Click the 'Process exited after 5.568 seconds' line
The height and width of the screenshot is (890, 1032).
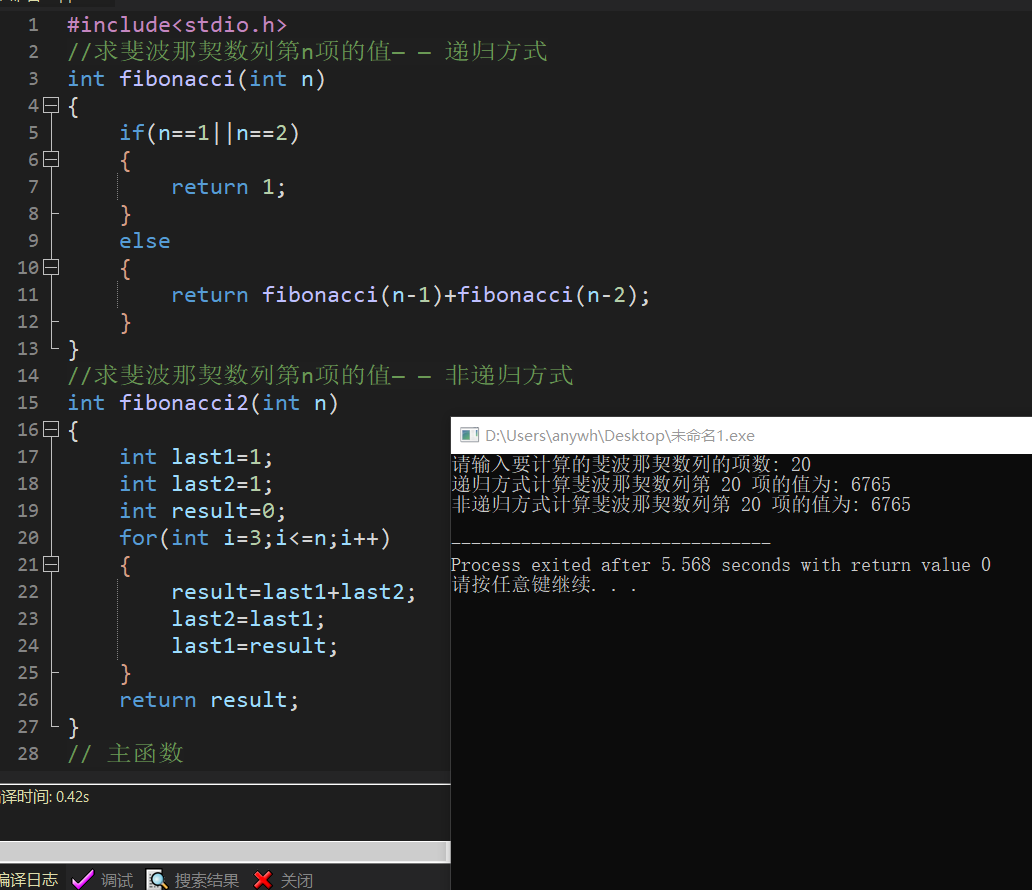[721, 565]
